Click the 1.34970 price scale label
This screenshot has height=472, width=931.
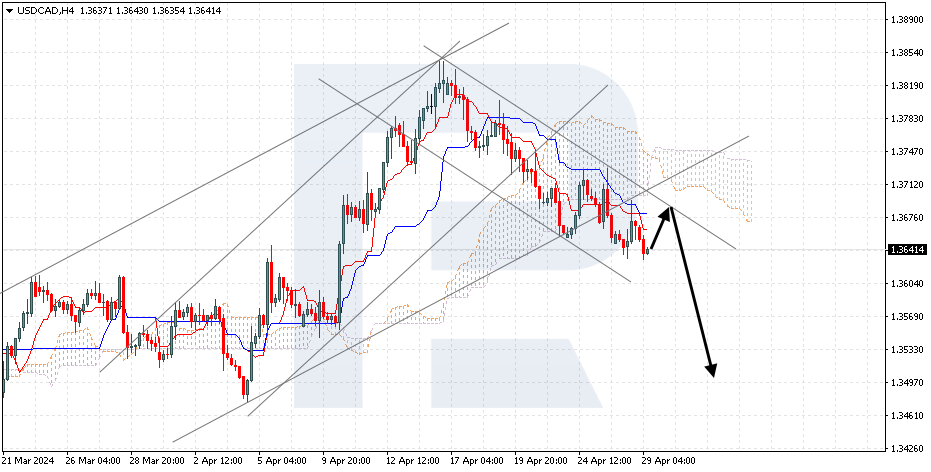[x=907, y=382]
